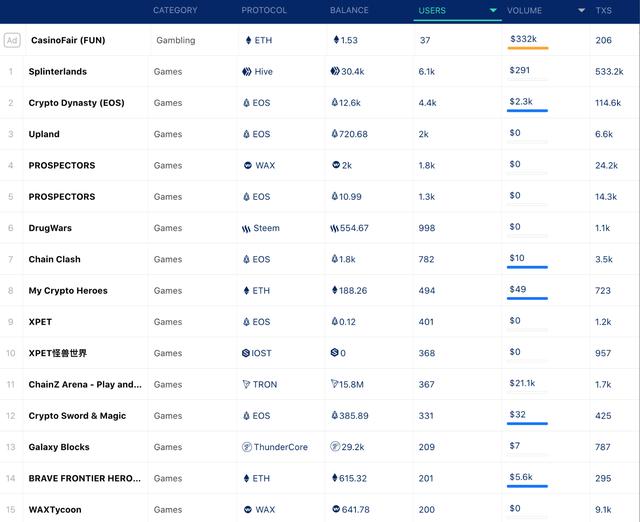Click the Steem protocol icon for DrugWars
The height and width of the screenshot is (522, 640).
246,229
